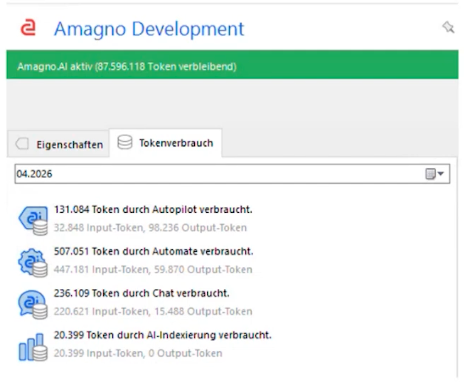The height and width of the screenshot is (382, 464).
Task: Select '20.399 Input-Token, 0 Output-Token' line
Action: (x=138, y=353)
